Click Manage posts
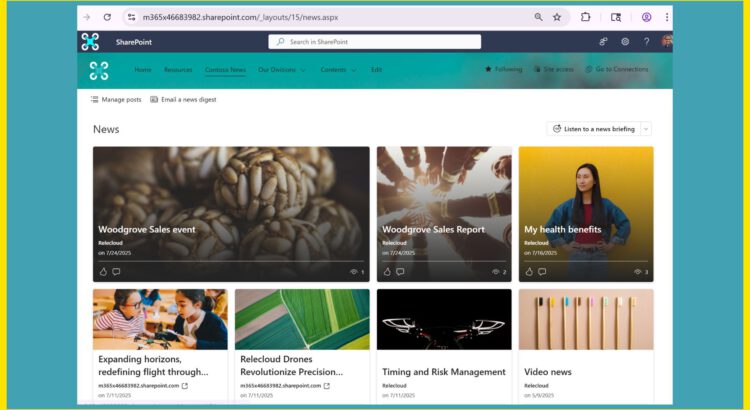The image size is (750, 410). (x=116, y=100)
